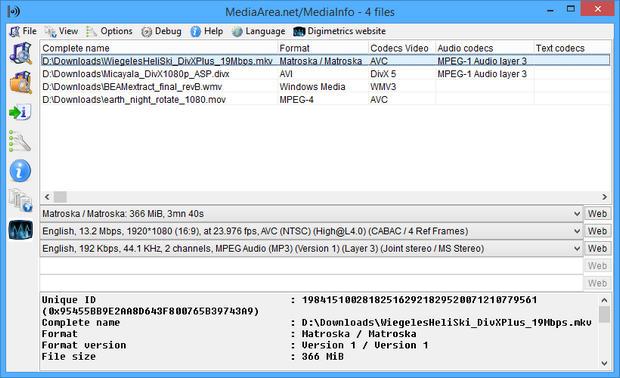The height and width of the screenshot is (378, 620).
Task: Click the MediaInfo title bar app icon
Action: 14,11
